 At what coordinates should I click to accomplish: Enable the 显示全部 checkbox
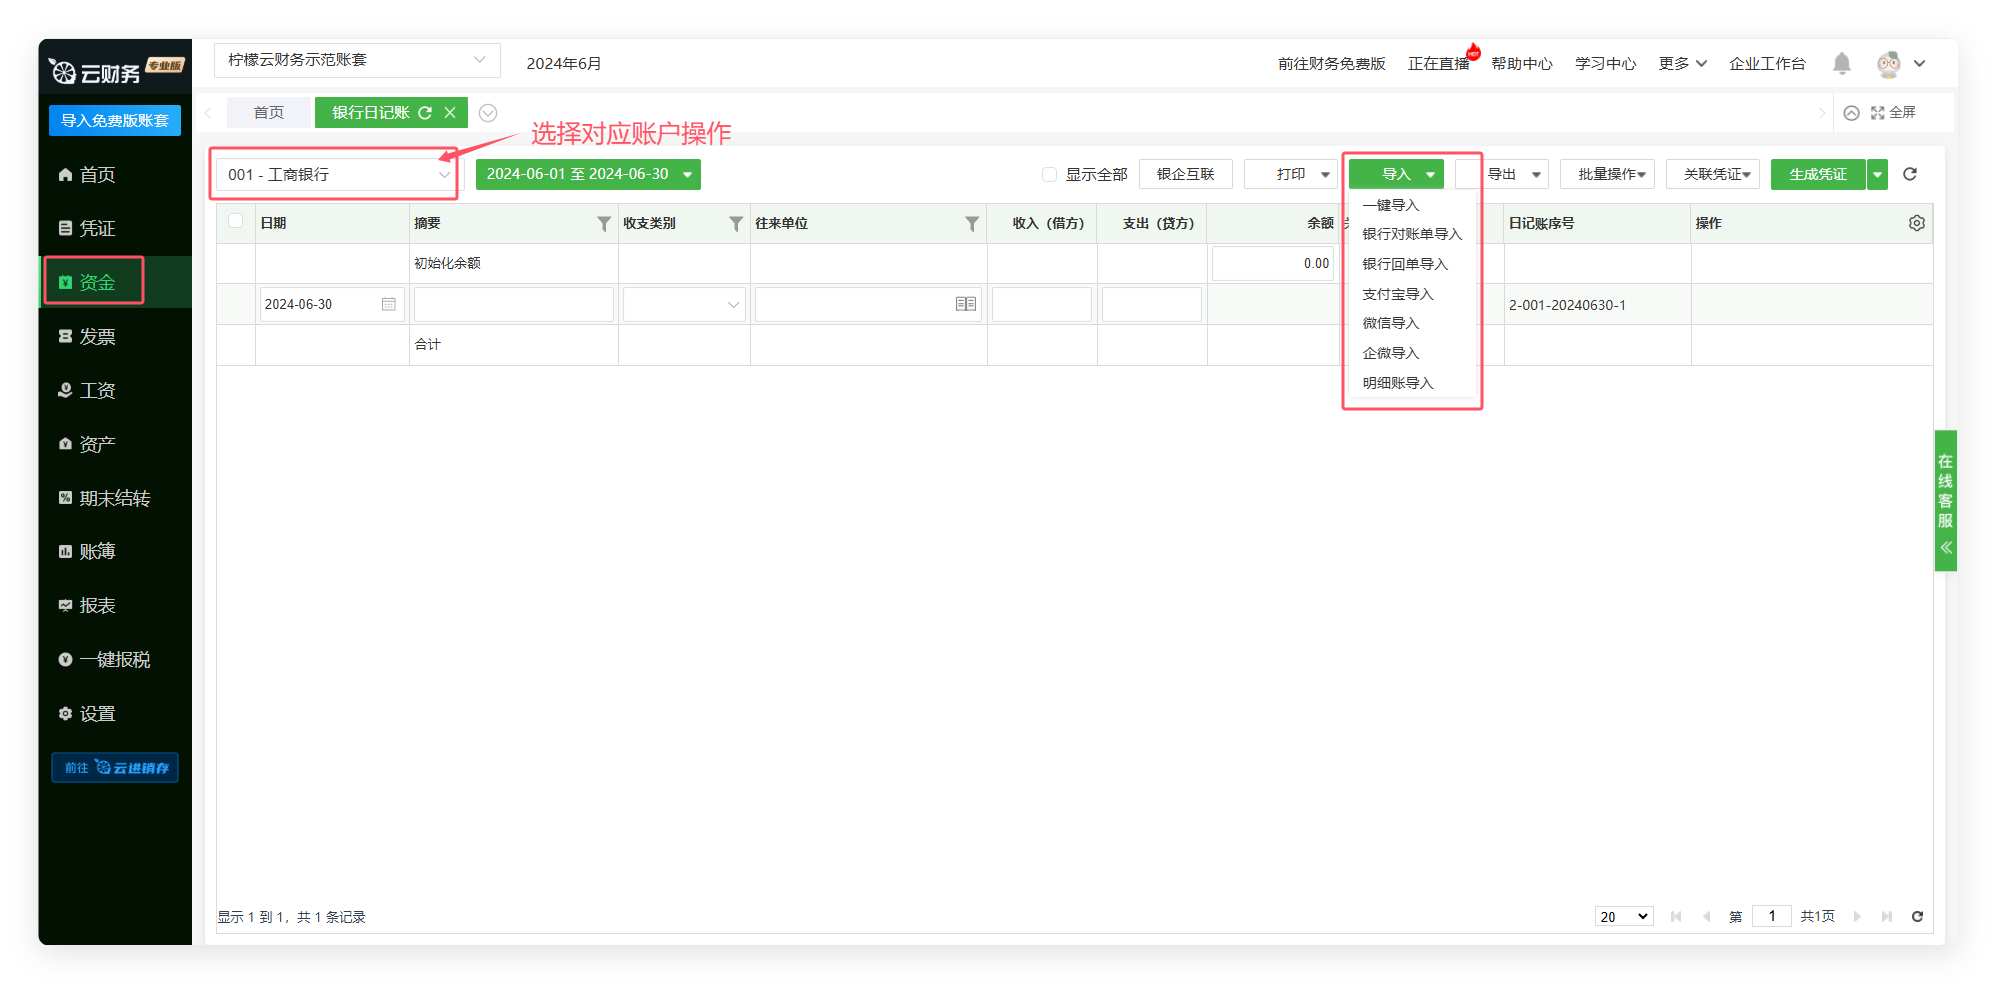coord(1049,174)
